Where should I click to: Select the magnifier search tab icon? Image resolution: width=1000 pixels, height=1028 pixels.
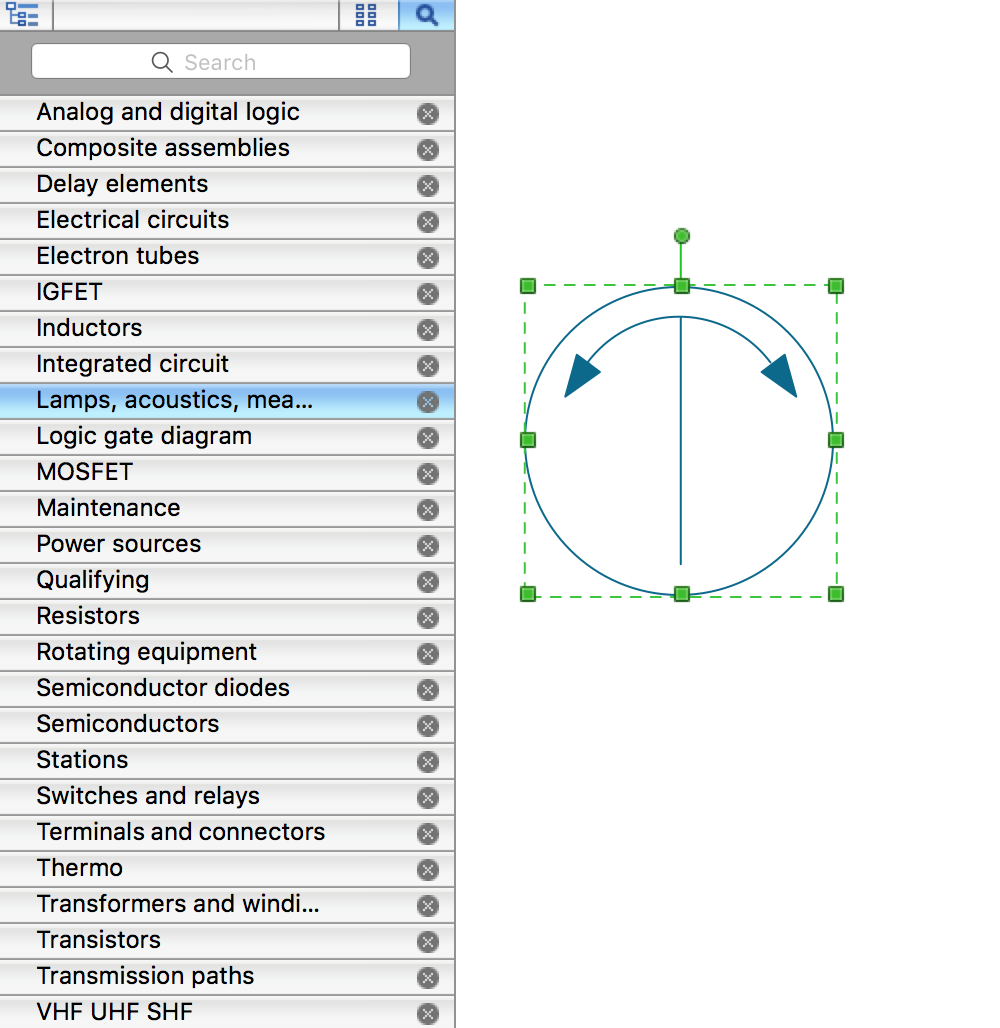tap(427, 15)
